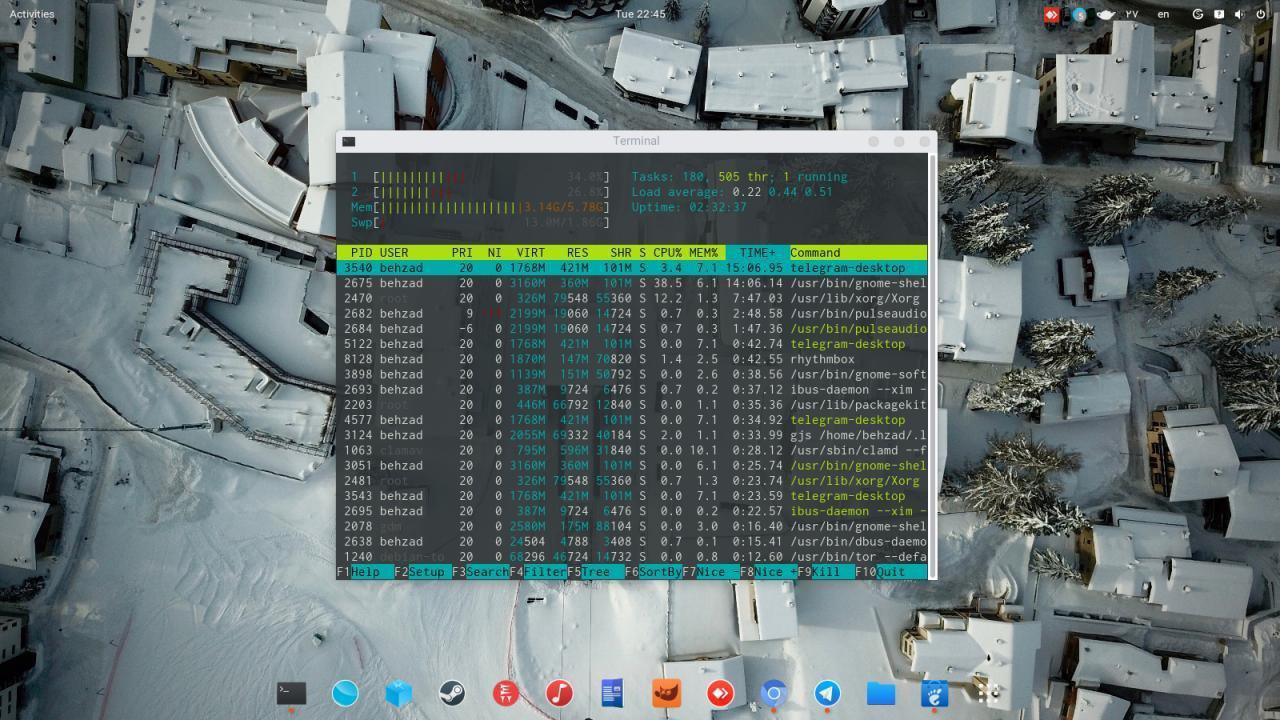Click the volume speaker icon in top bar

[x=1242, y=14]
